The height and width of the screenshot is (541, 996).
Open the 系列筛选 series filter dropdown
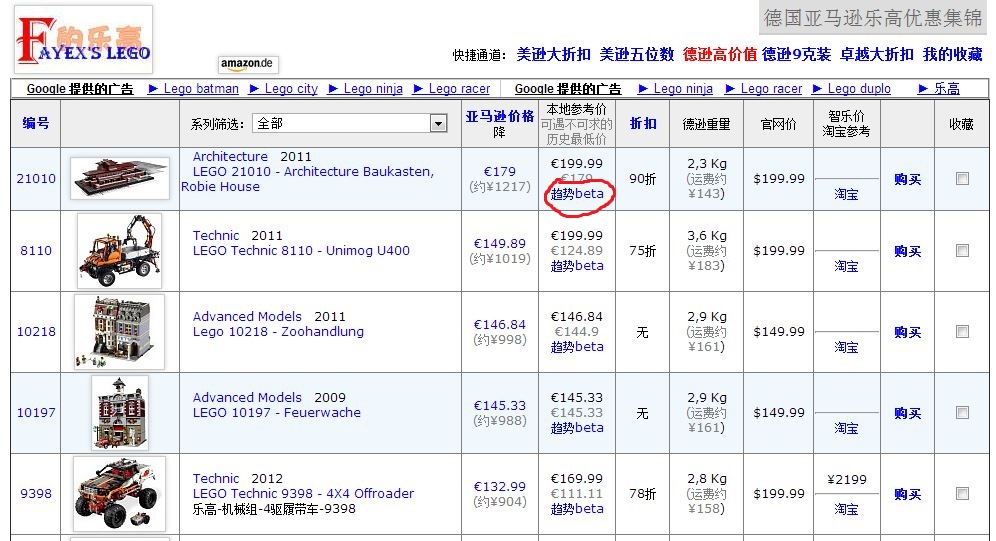350,123
